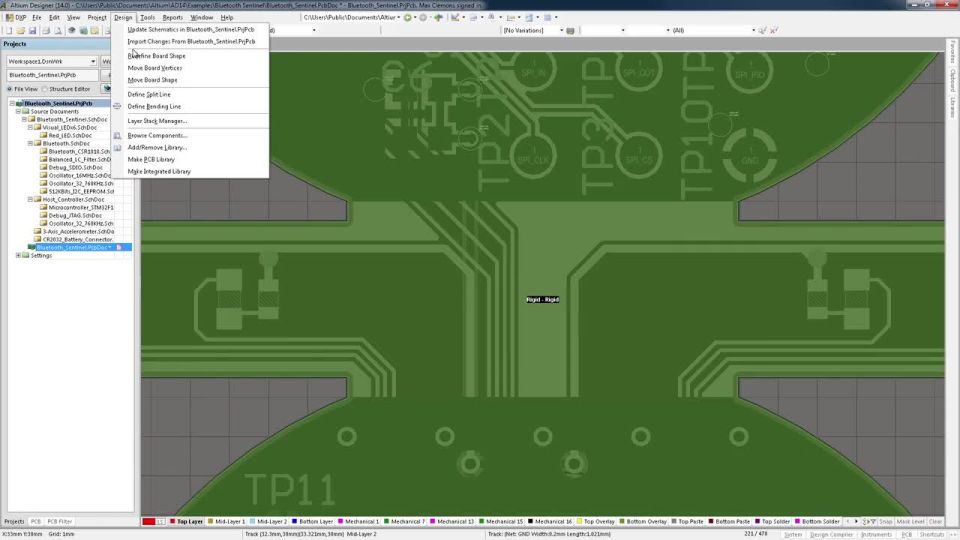Select the Mid-Layer 1 tab
960x540 pixels.
(226, 522)
